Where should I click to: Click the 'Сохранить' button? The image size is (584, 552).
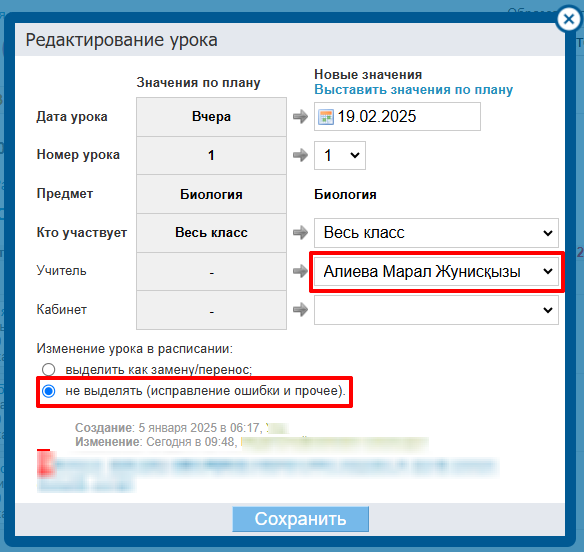301,519
